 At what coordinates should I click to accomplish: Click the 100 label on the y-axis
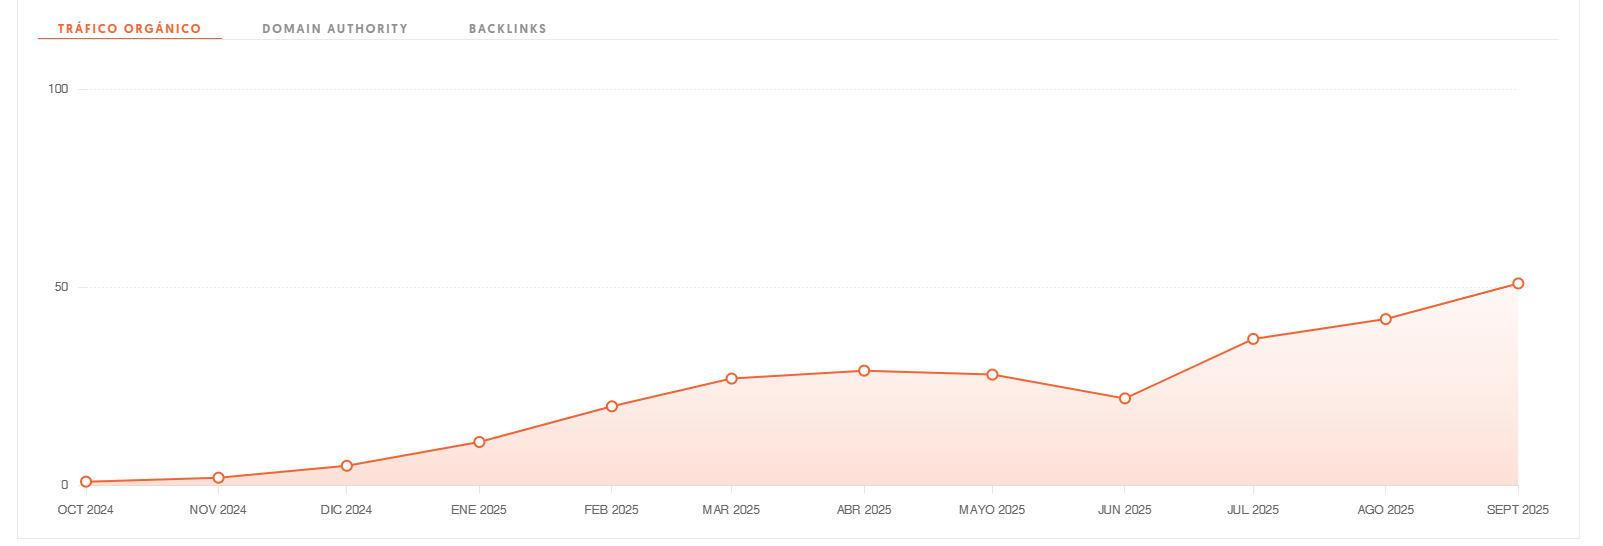pyautogui.click(x=58, y=89)
